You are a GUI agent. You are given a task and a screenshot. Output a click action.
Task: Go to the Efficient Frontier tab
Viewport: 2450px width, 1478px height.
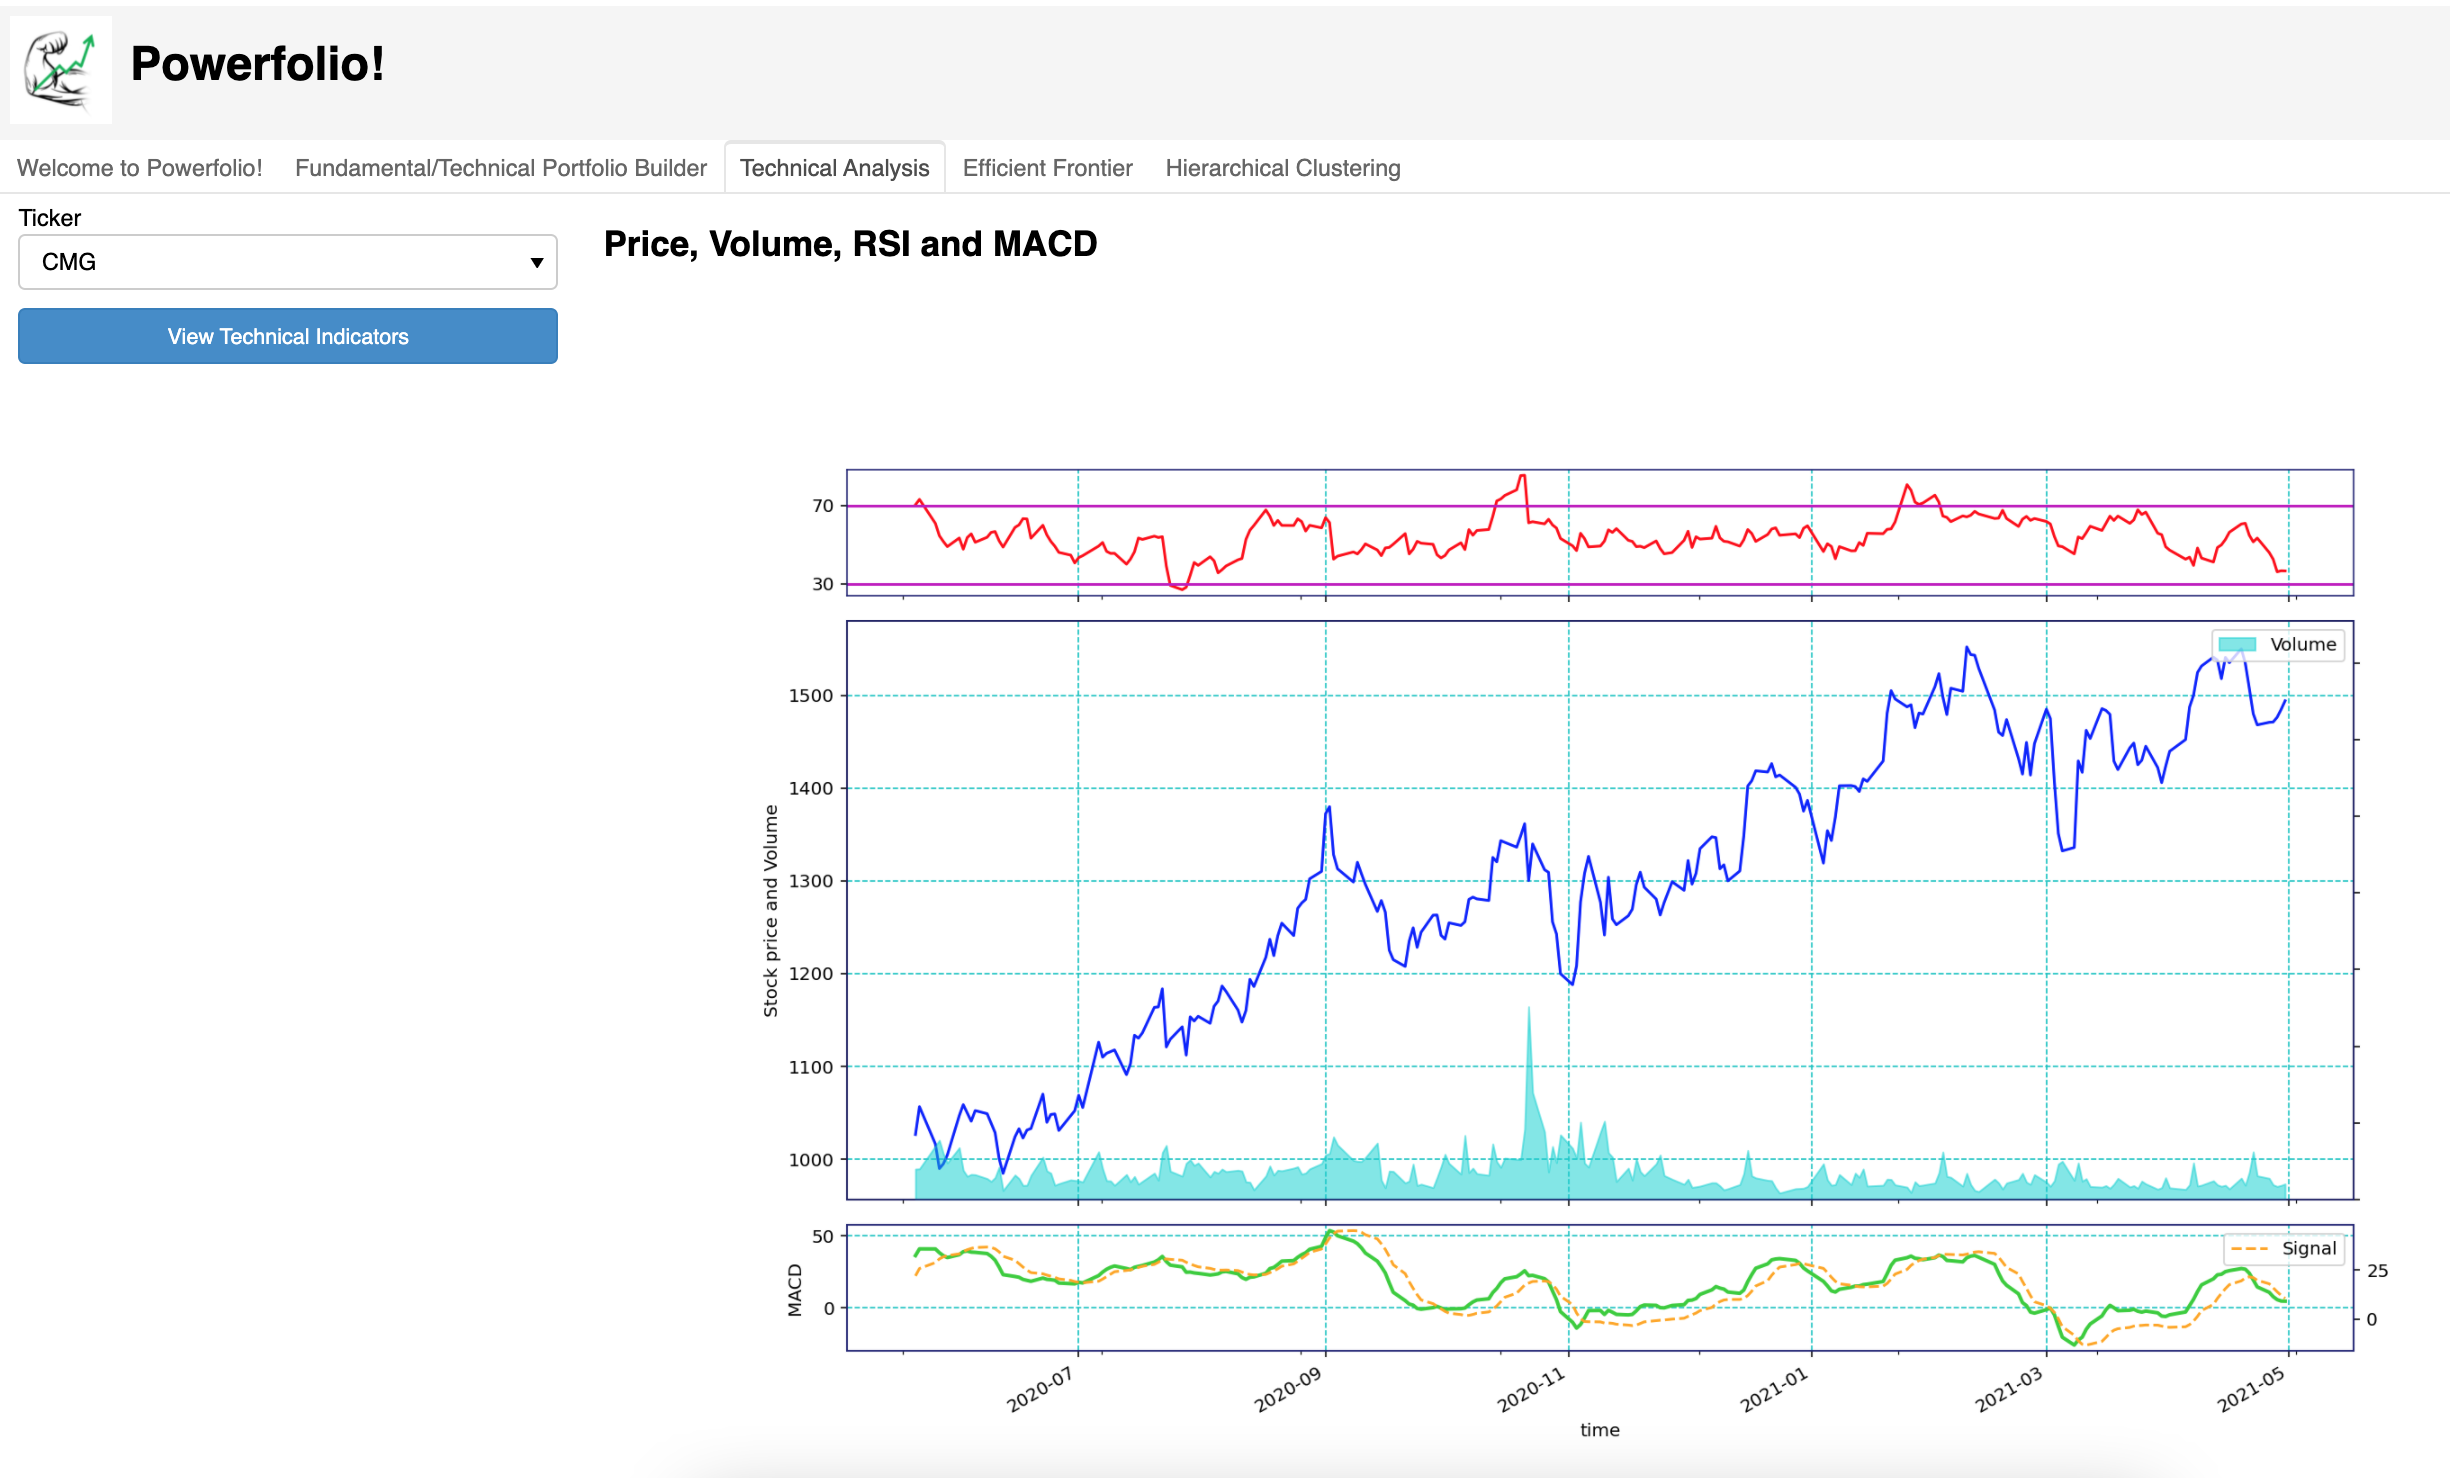click(1047, 168)
